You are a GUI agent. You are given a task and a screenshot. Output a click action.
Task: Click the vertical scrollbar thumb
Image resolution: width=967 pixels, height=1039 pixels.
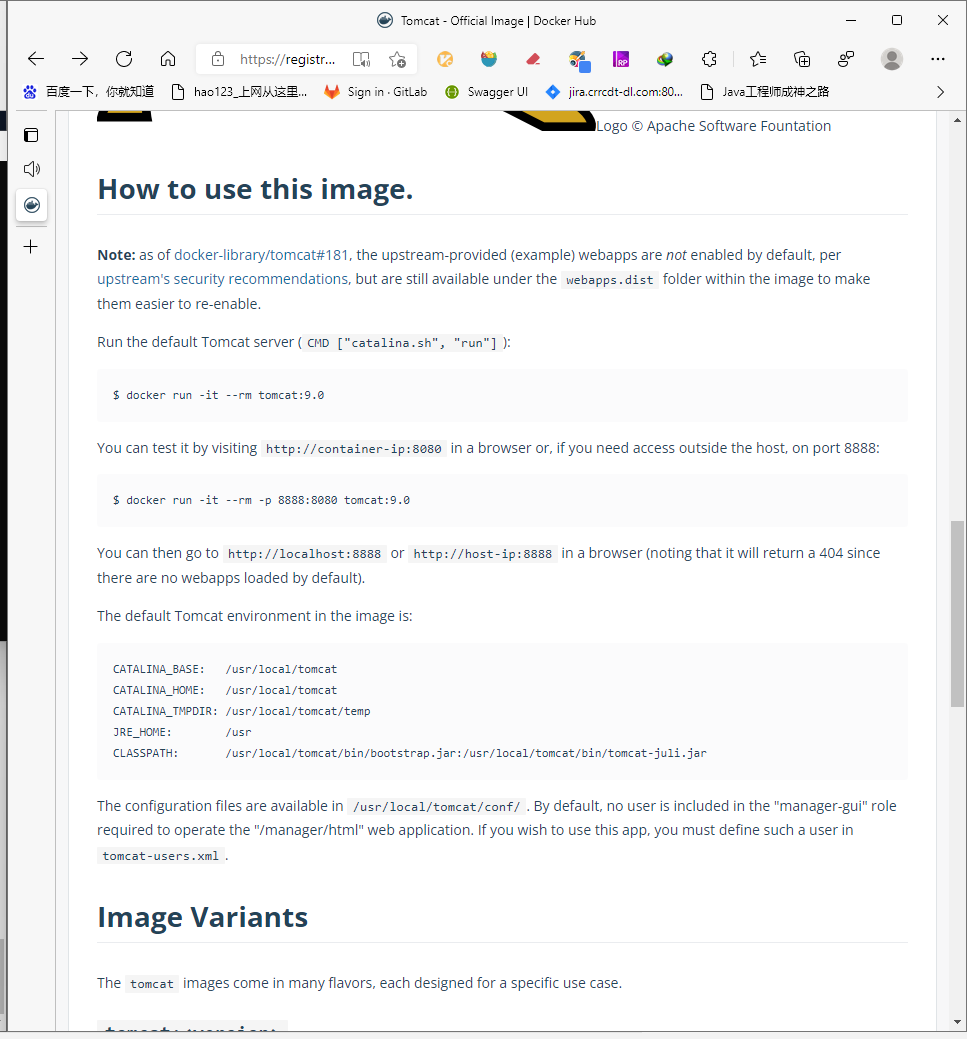[957, 614]
